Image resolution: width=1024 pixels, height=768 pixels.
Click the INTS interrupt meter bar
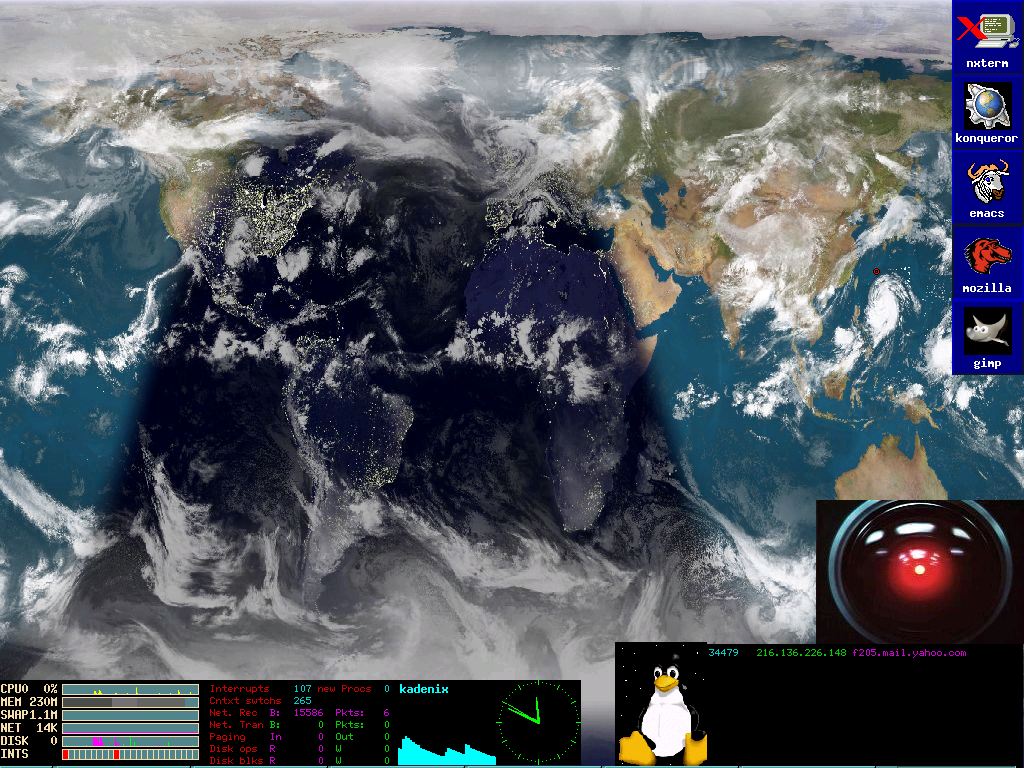pos(130,754)
